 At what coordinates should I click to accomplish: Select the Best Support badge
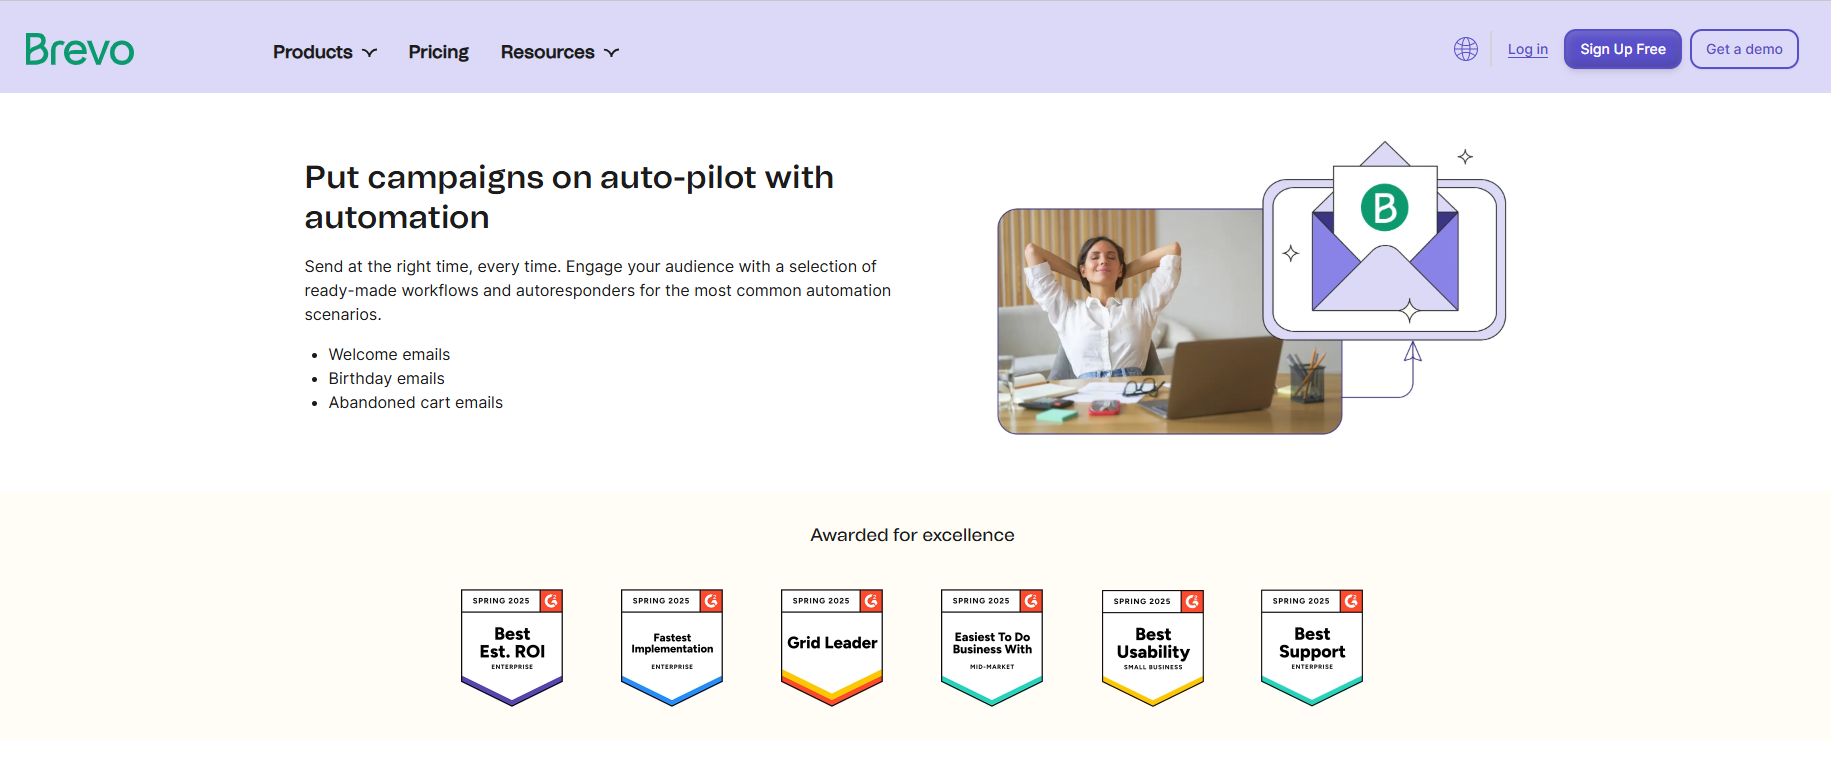pyautogui.click(x=1312, y=648)
